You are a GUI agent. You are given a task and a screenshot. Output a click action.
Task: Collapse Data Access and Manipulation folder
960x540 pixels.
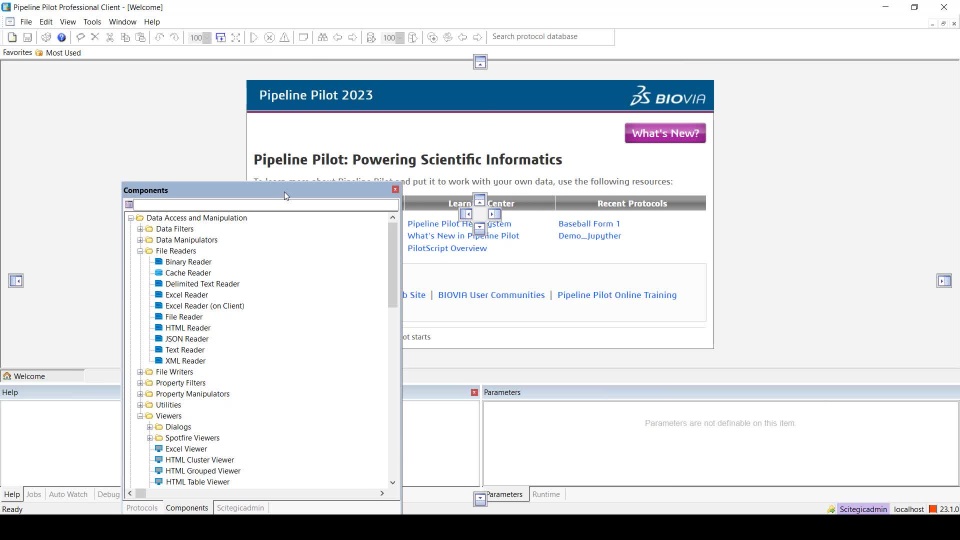pyautogui.click(x=130, y=218)
